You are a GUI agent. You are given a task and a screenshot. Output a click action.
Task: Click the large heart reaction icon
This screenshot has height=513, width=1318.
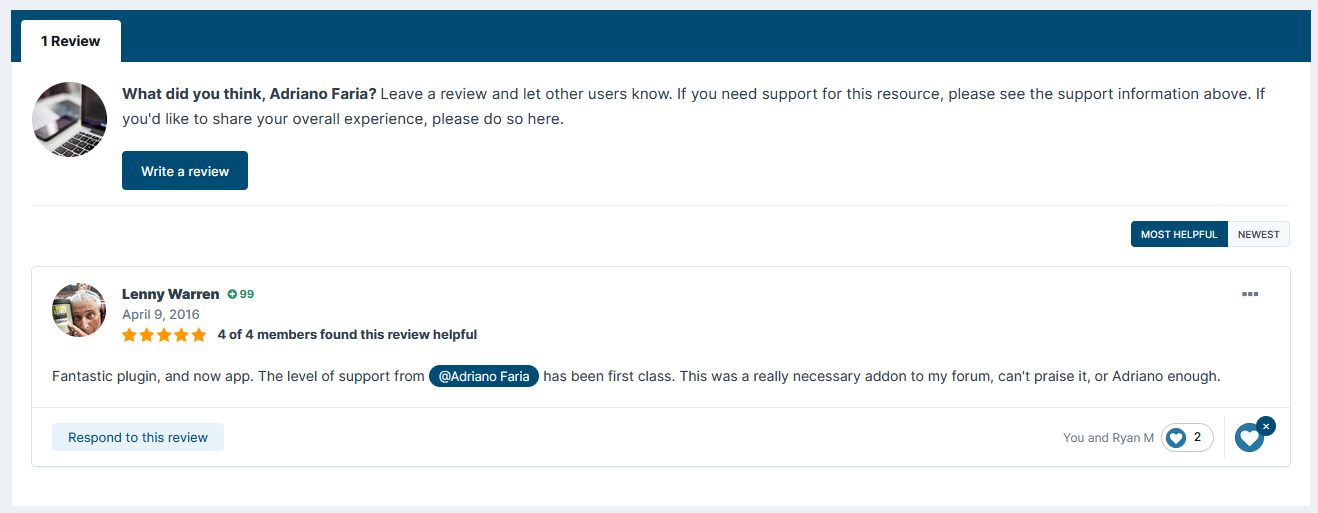click(1248, 438)
